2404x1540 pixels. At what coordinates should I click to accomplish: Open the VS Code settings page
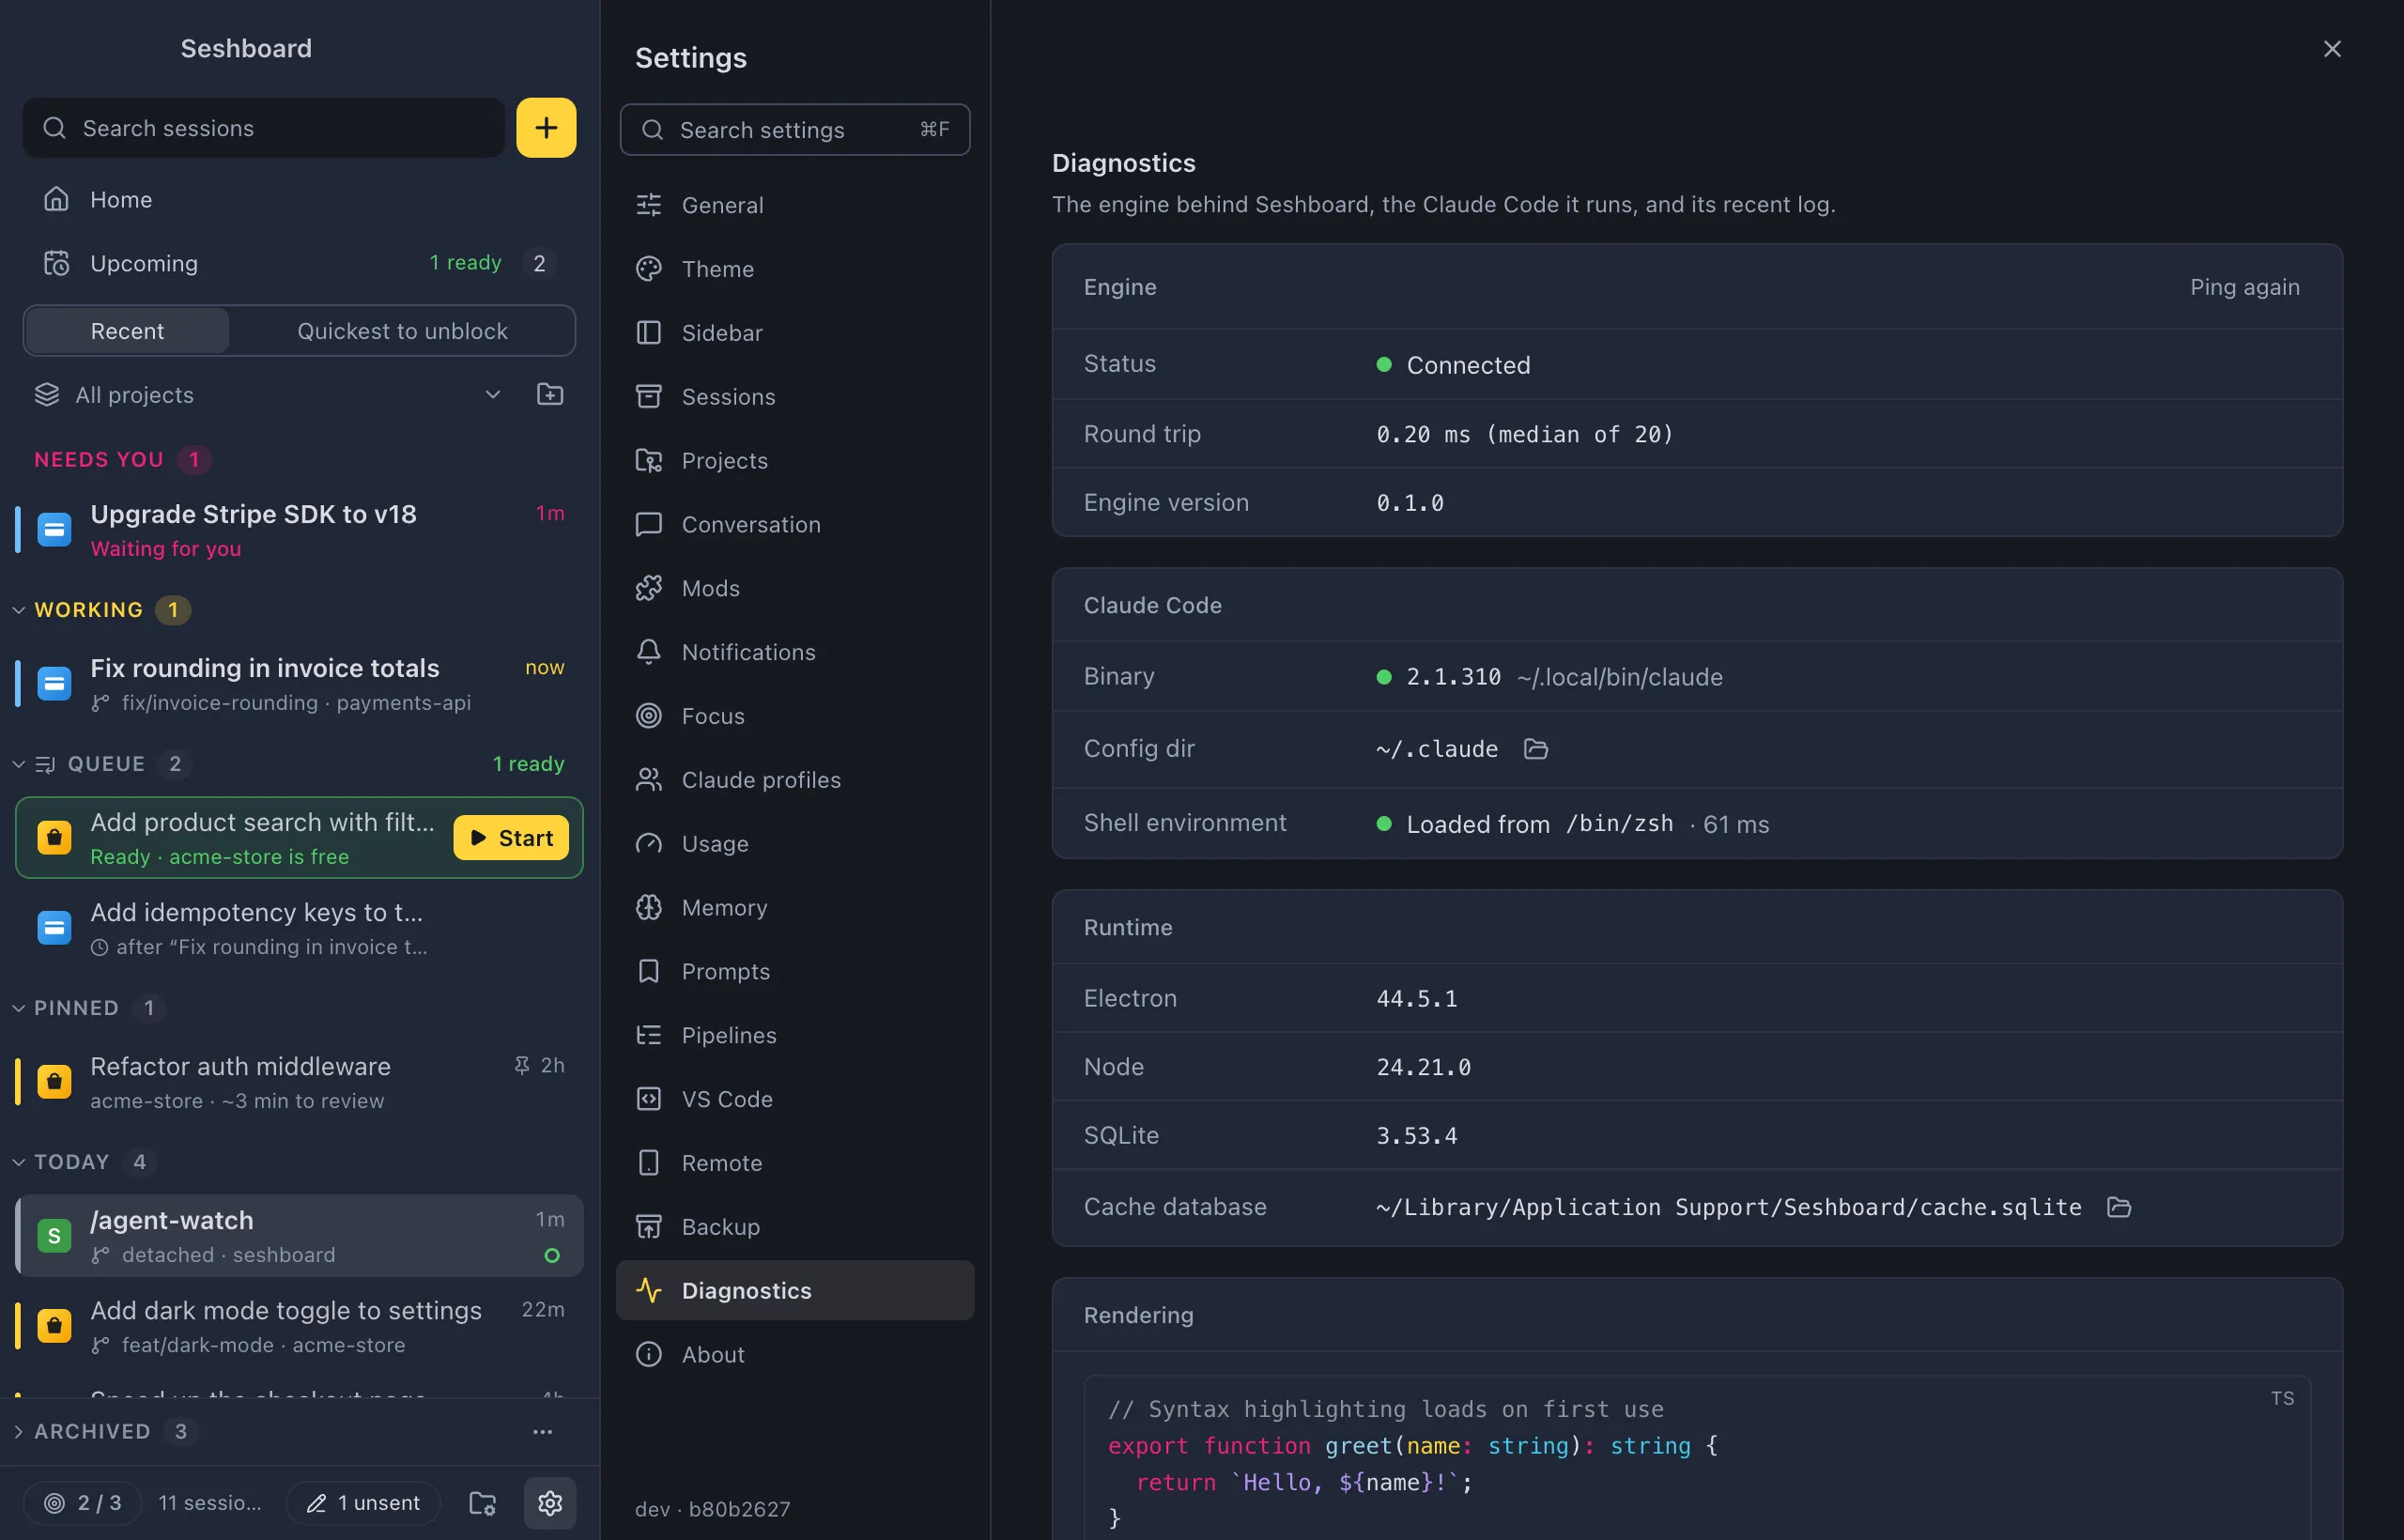tap(795, 1099)
